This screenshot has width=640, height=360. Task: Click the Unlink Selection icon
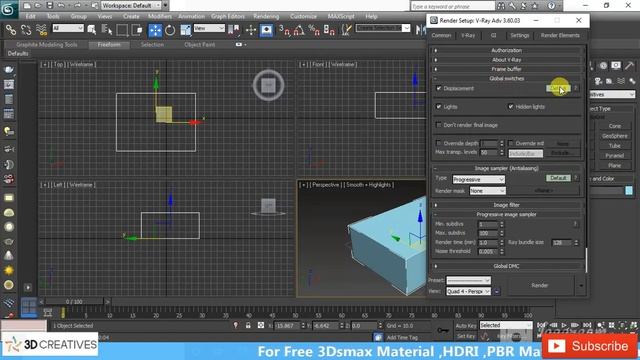click(x=26, y=30)
